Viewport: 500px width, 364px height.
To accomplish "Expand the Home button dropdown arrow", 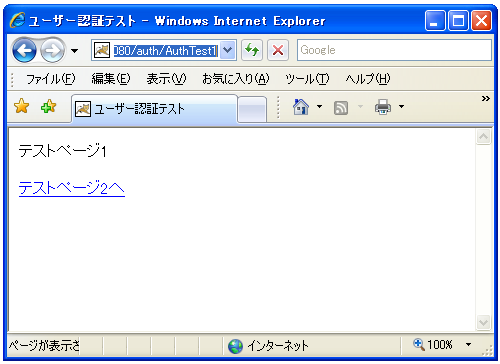I will pos(319,107).
